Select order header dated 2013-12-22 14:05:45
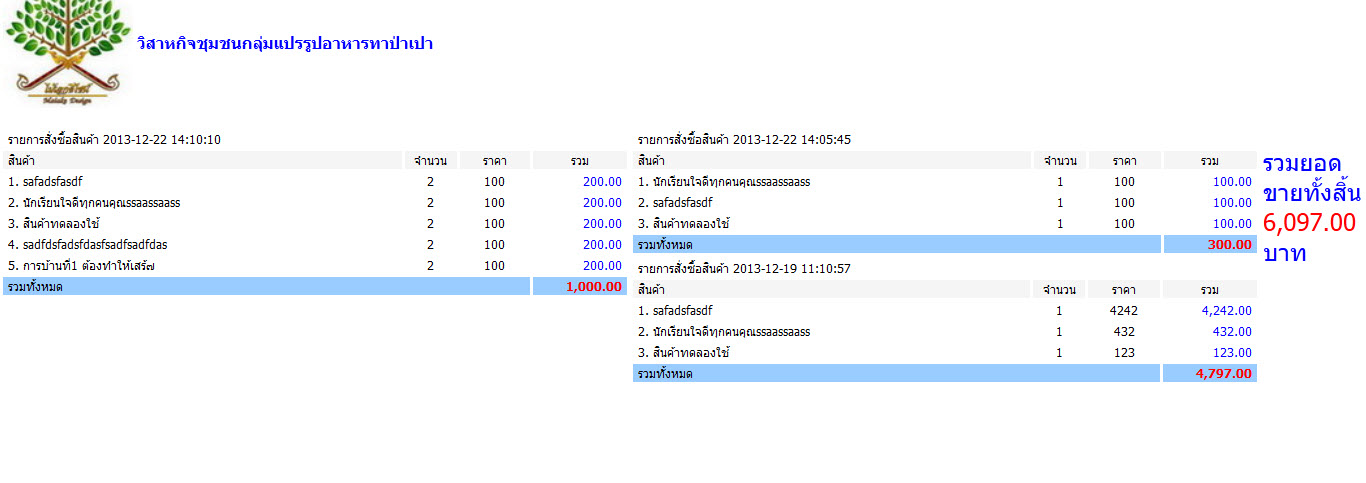Viewport: 1366px width, 483px height. tap(744, 140)
